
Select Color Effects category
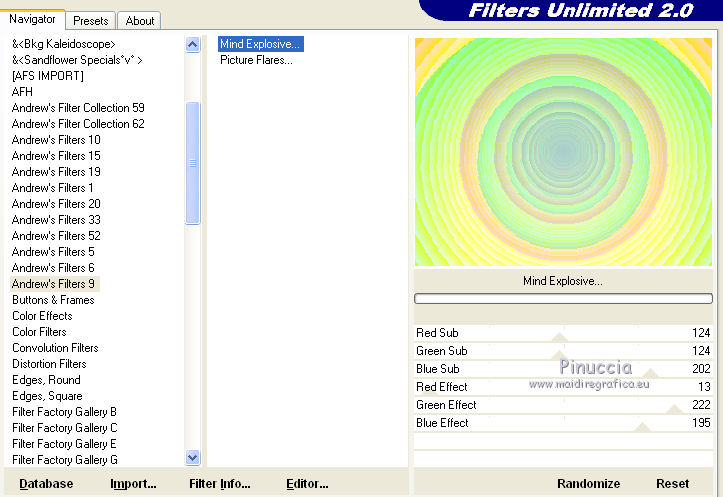pyautogui.click(x=42, y=316)
